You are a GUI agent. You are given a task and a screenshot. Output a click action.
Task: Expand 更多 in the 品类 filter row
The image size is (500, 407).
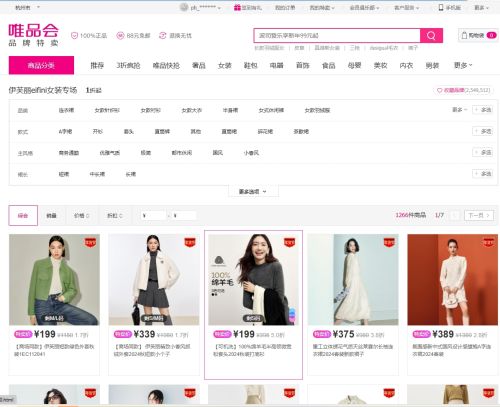(x=460, y=110)
